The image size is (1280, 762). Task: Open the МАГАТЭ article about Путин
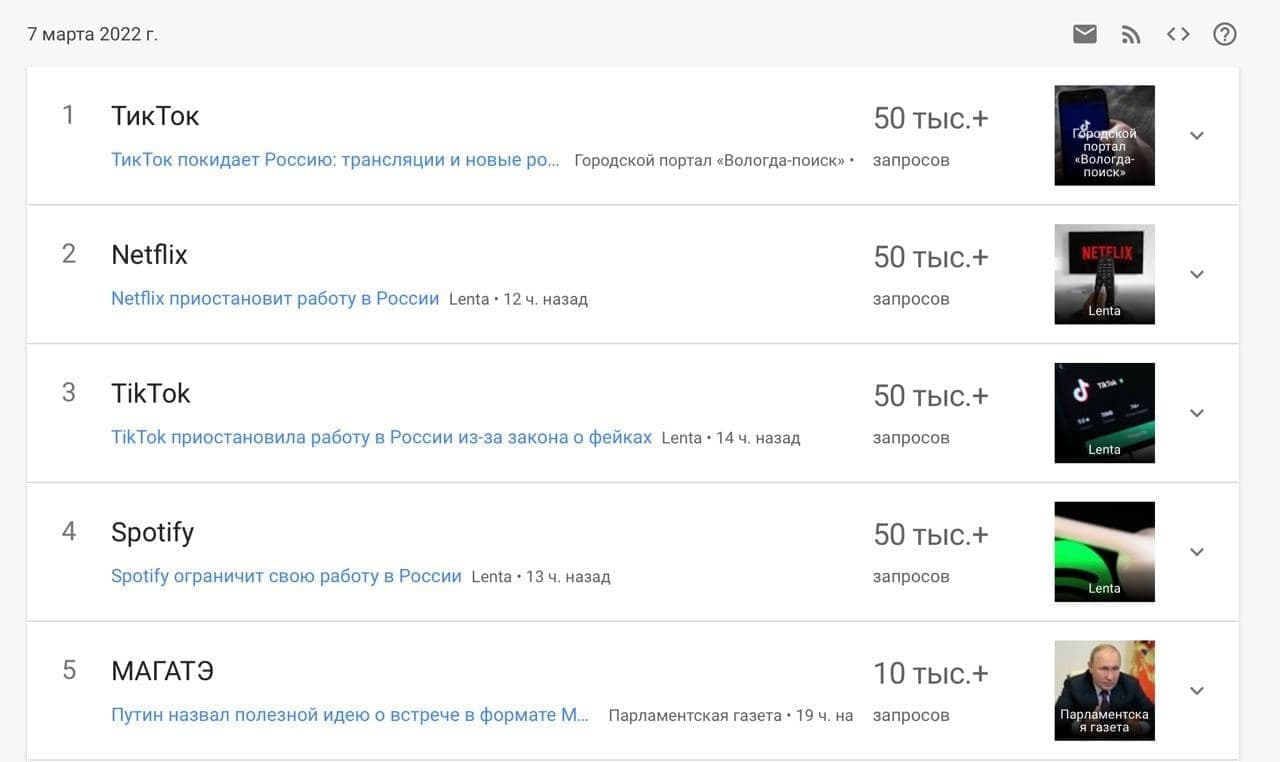[x=350, y=714]
